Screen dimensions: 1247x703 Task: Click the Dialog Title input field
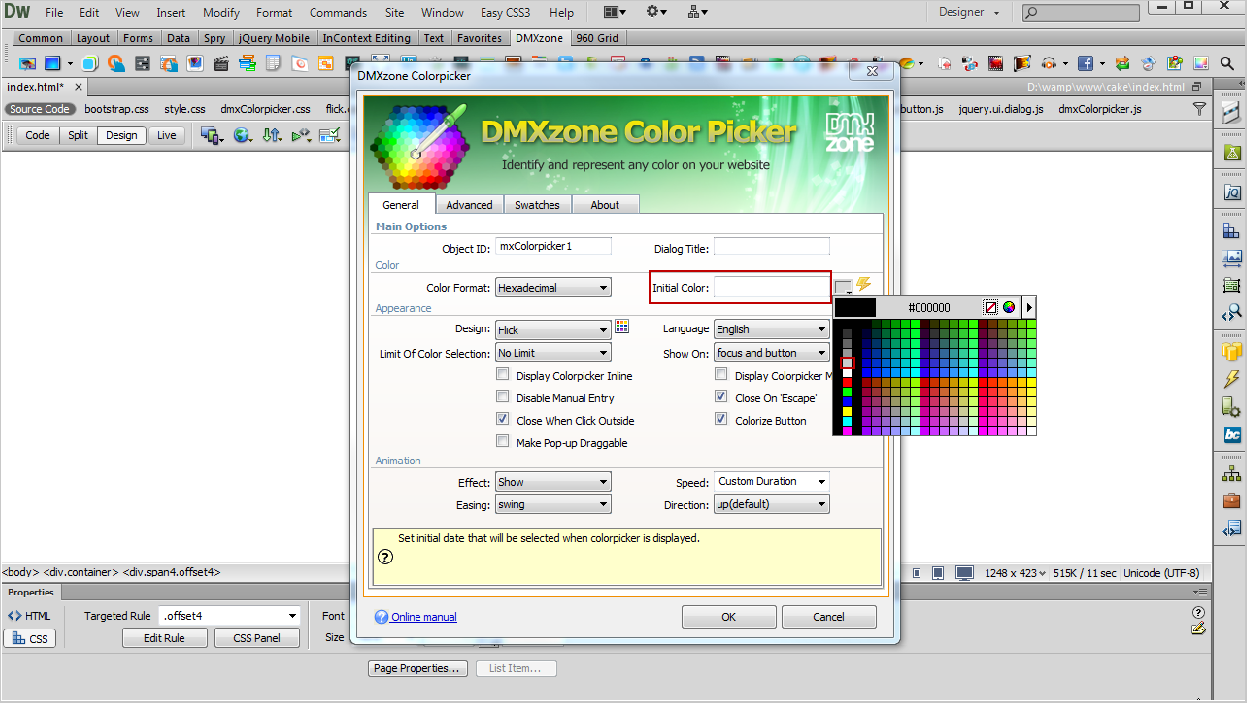(771, 247)
